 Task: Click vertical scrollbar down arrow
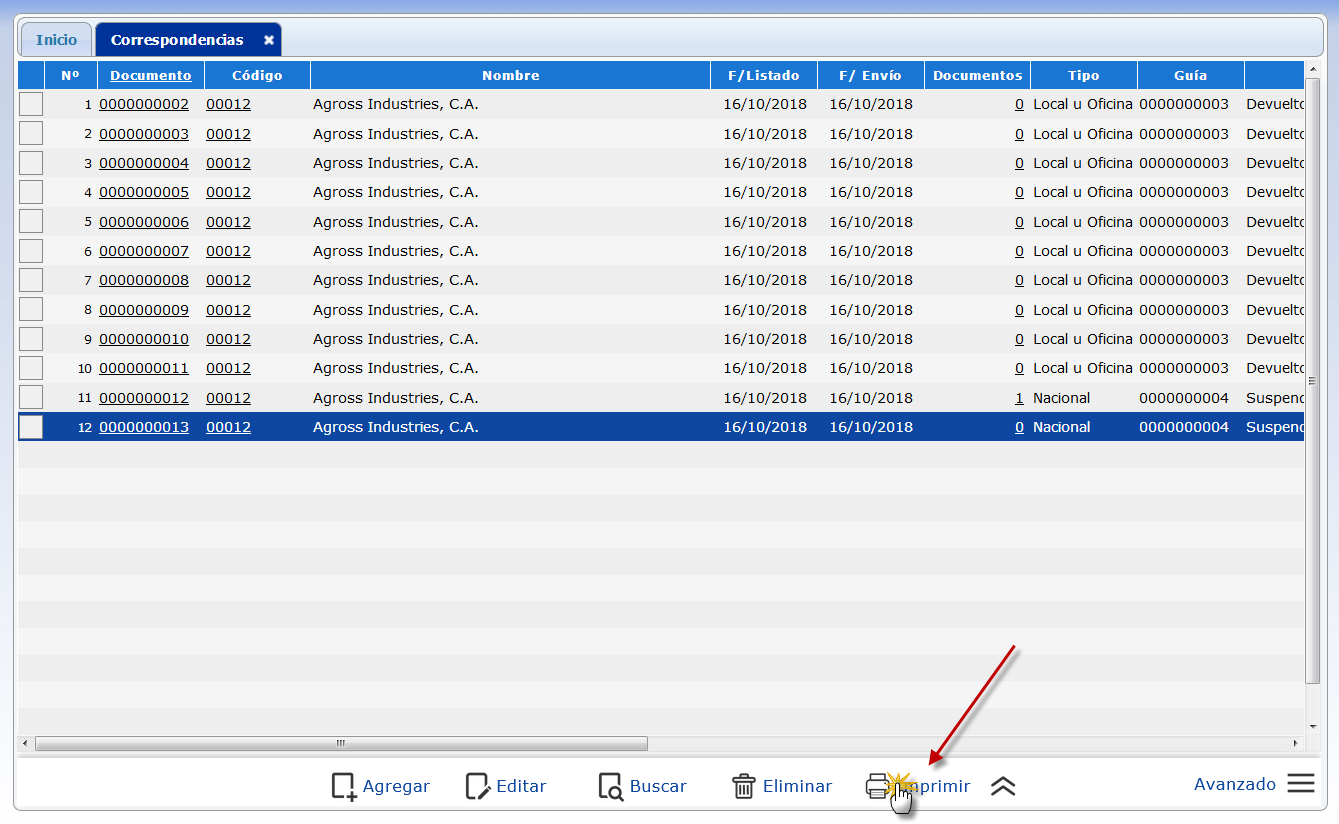[1313, 726]
